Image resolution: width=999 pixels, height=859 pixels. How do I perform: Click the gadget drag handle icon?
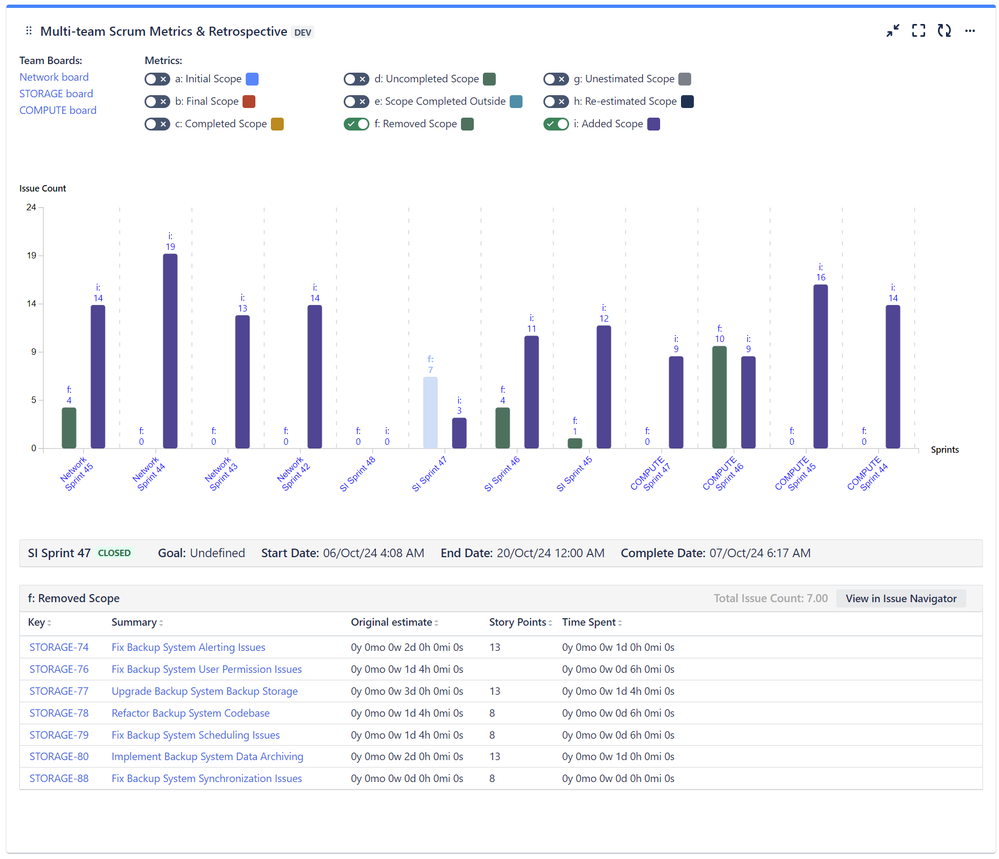(29, 32)
